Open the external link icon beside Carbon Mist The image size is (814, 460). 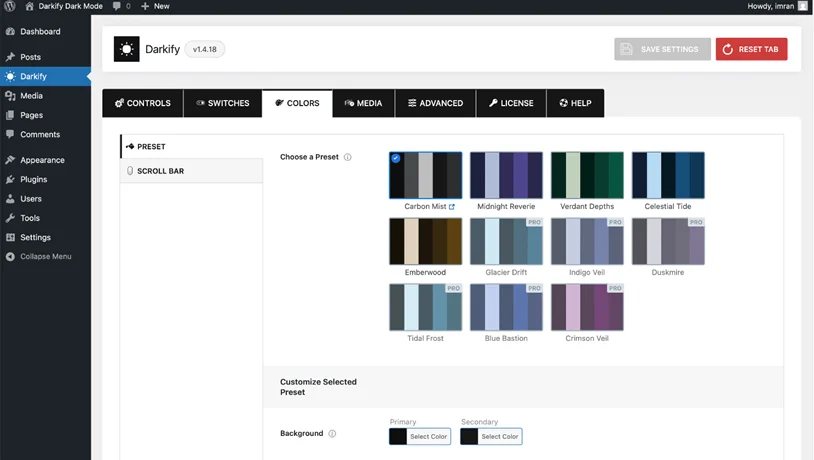(452, 207)
